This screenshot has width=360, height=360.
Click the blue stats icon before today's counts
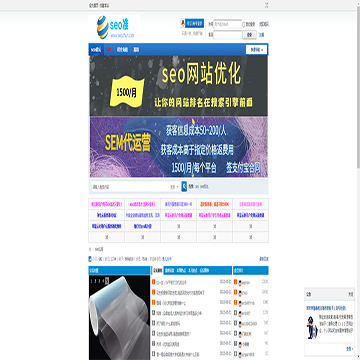tap(90, 259)
